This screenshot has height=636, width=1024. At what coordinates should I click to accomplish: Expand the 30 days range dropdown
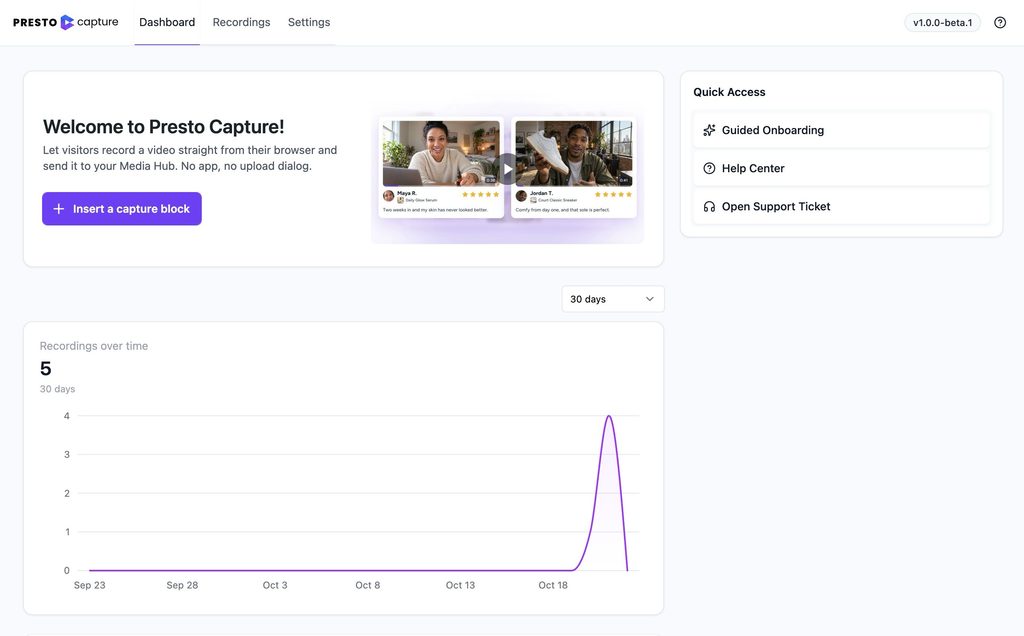(x=613, y=299)
